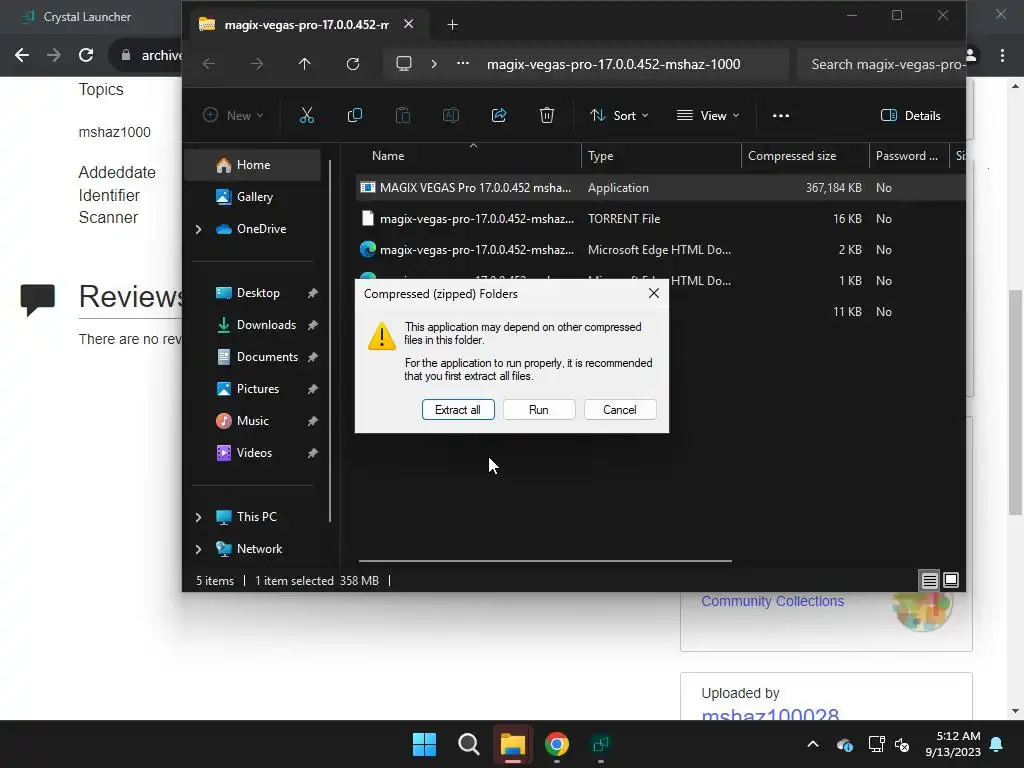This screenshot has height=768, width=1024.
Task: Select Home in the navigation pane
Action: tap(253, 165)
